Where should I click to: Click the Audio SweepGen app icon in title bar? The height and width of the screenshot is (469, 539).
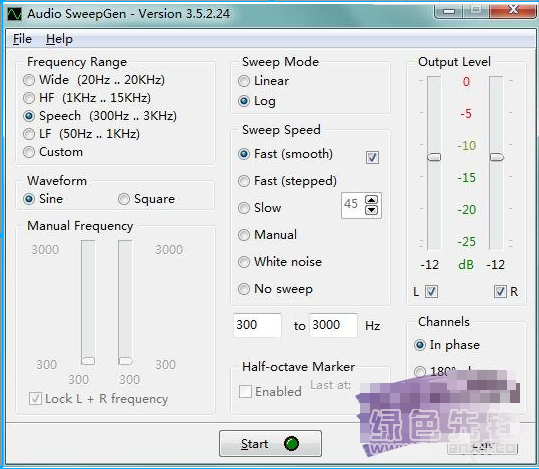pyautogui.click(x=14, y=14)
